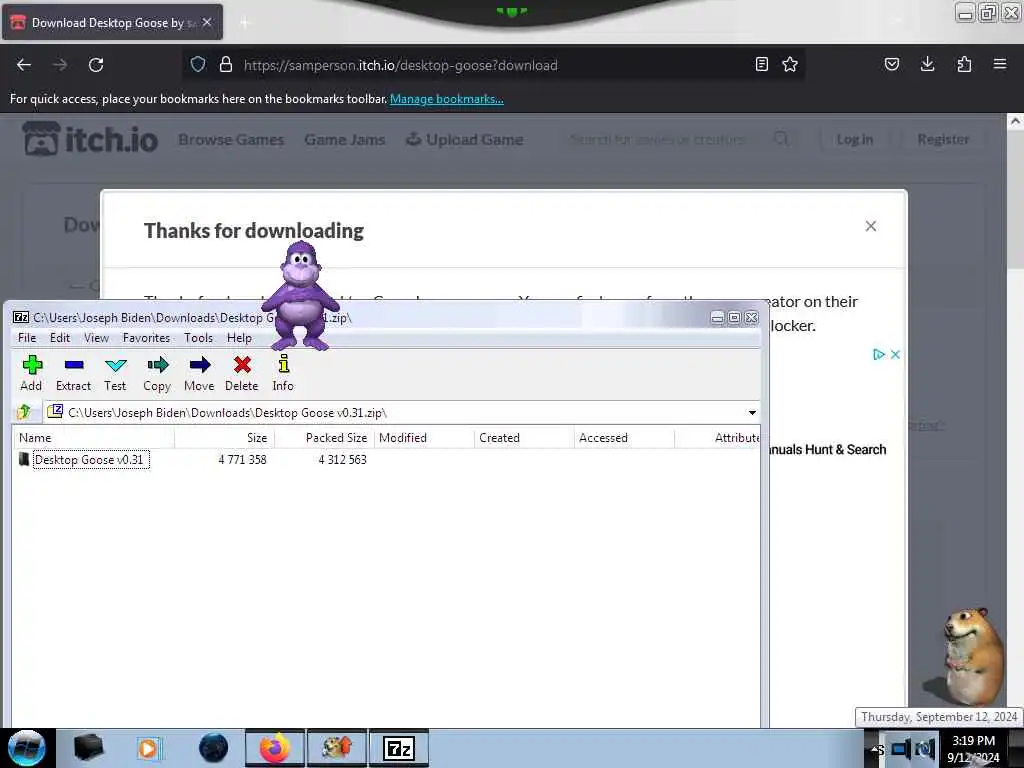
Task: Open the Firefox Extensions icon
Action: click(964, 64)
